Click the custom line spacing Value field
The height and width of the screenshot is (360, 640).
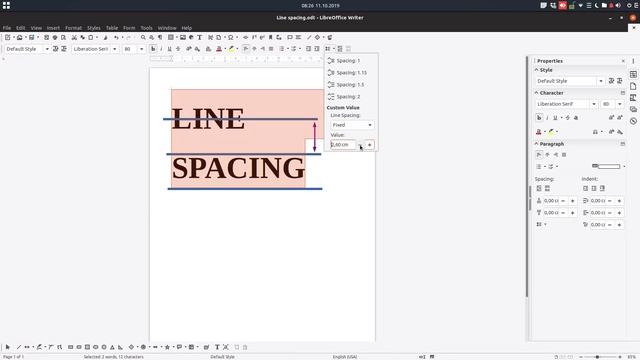tap(343, 144)
